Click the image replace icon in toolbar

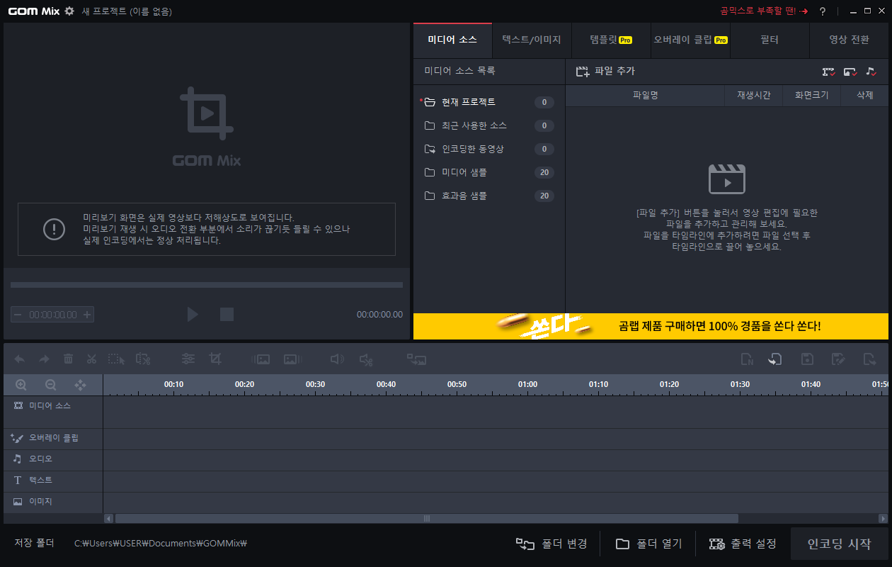tap(416, 359)
